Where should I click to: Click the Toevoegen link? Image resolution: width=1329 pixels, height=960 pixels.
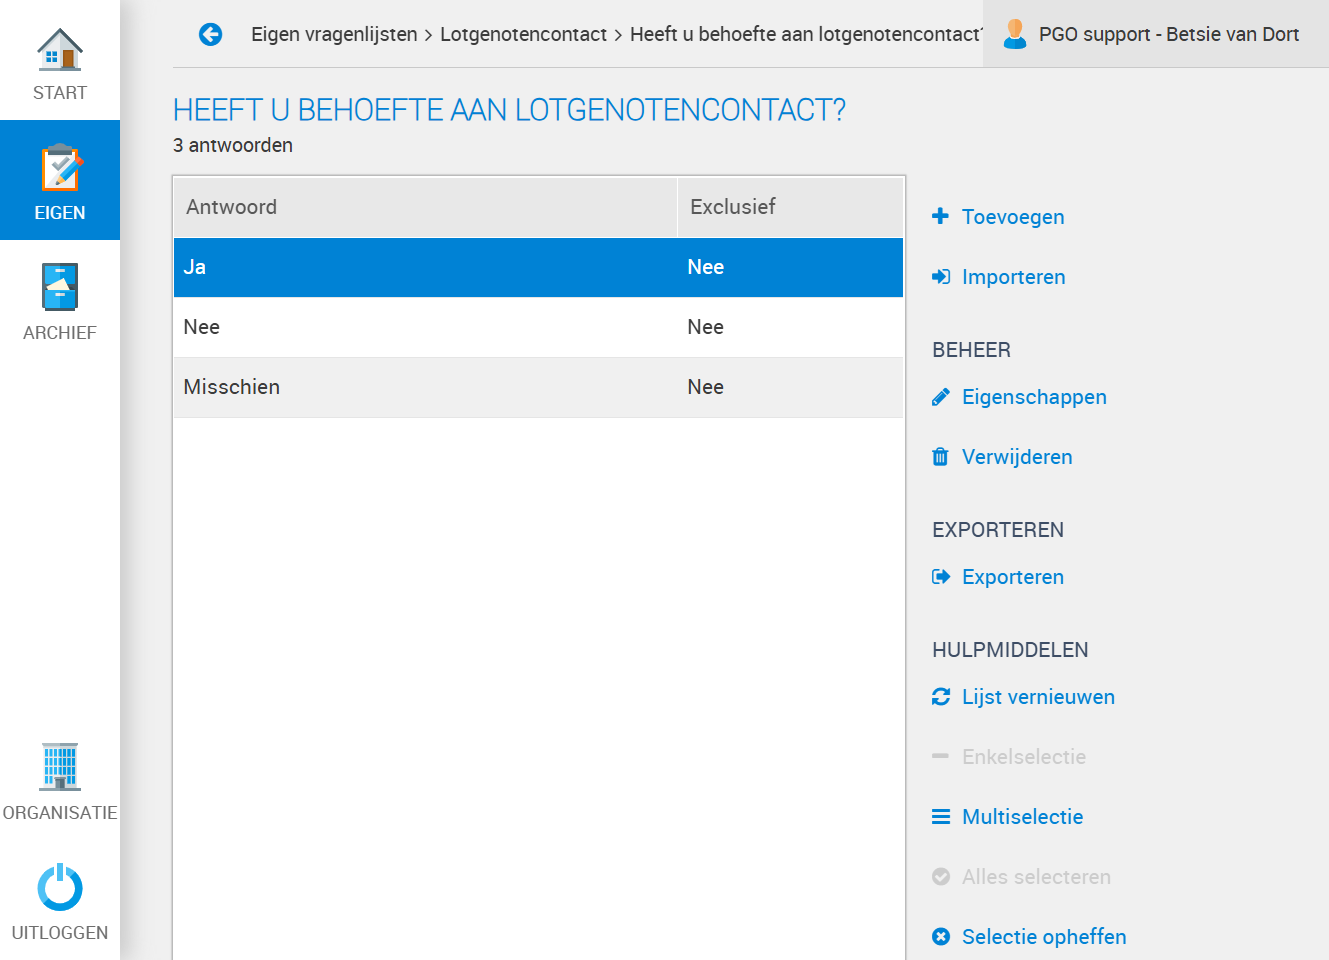pos(1013,217)
